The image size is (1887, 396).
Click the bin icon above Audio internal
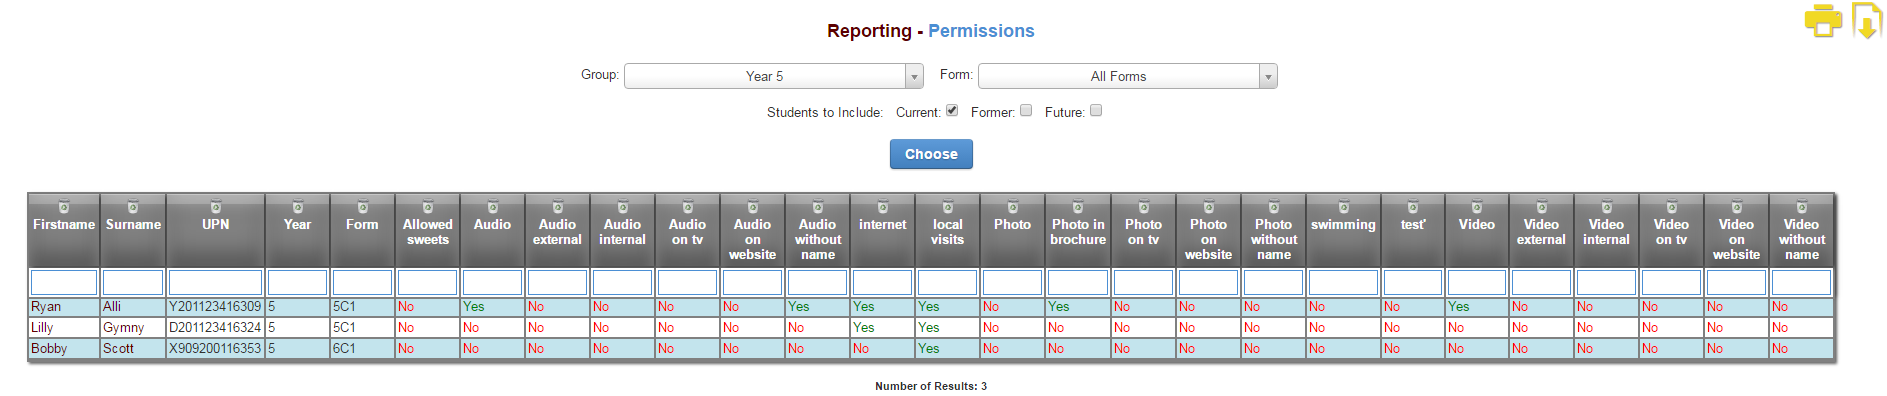623,207
